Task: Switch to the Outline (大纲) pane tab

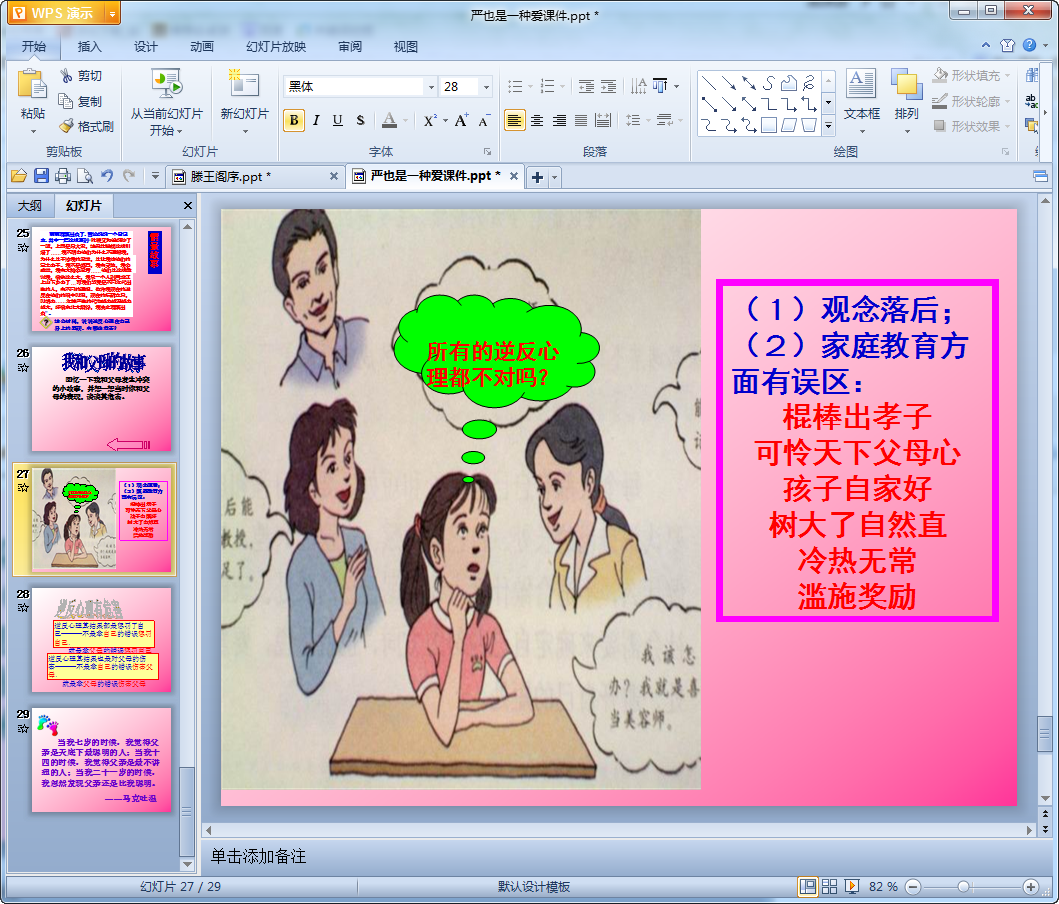Action: coord(29,205)
